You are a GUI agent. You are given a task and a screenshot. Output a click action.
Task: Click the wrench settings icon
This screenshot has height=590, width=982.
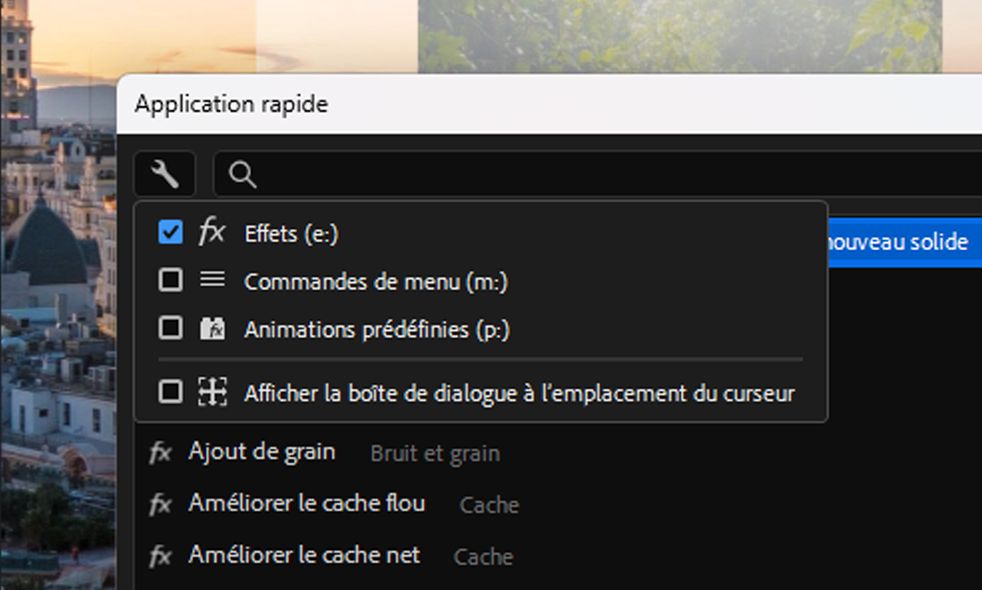pyautogui.click(x=164, y=175)
